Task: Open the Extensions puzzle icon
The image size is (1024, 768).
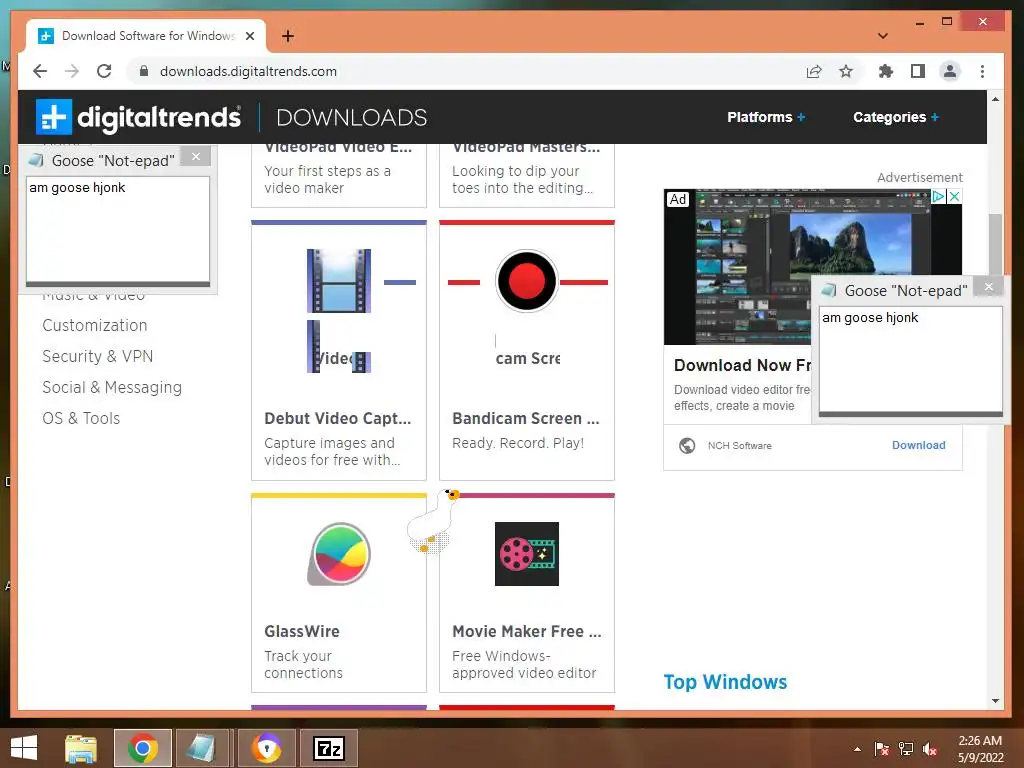Action: pos(886,71)
